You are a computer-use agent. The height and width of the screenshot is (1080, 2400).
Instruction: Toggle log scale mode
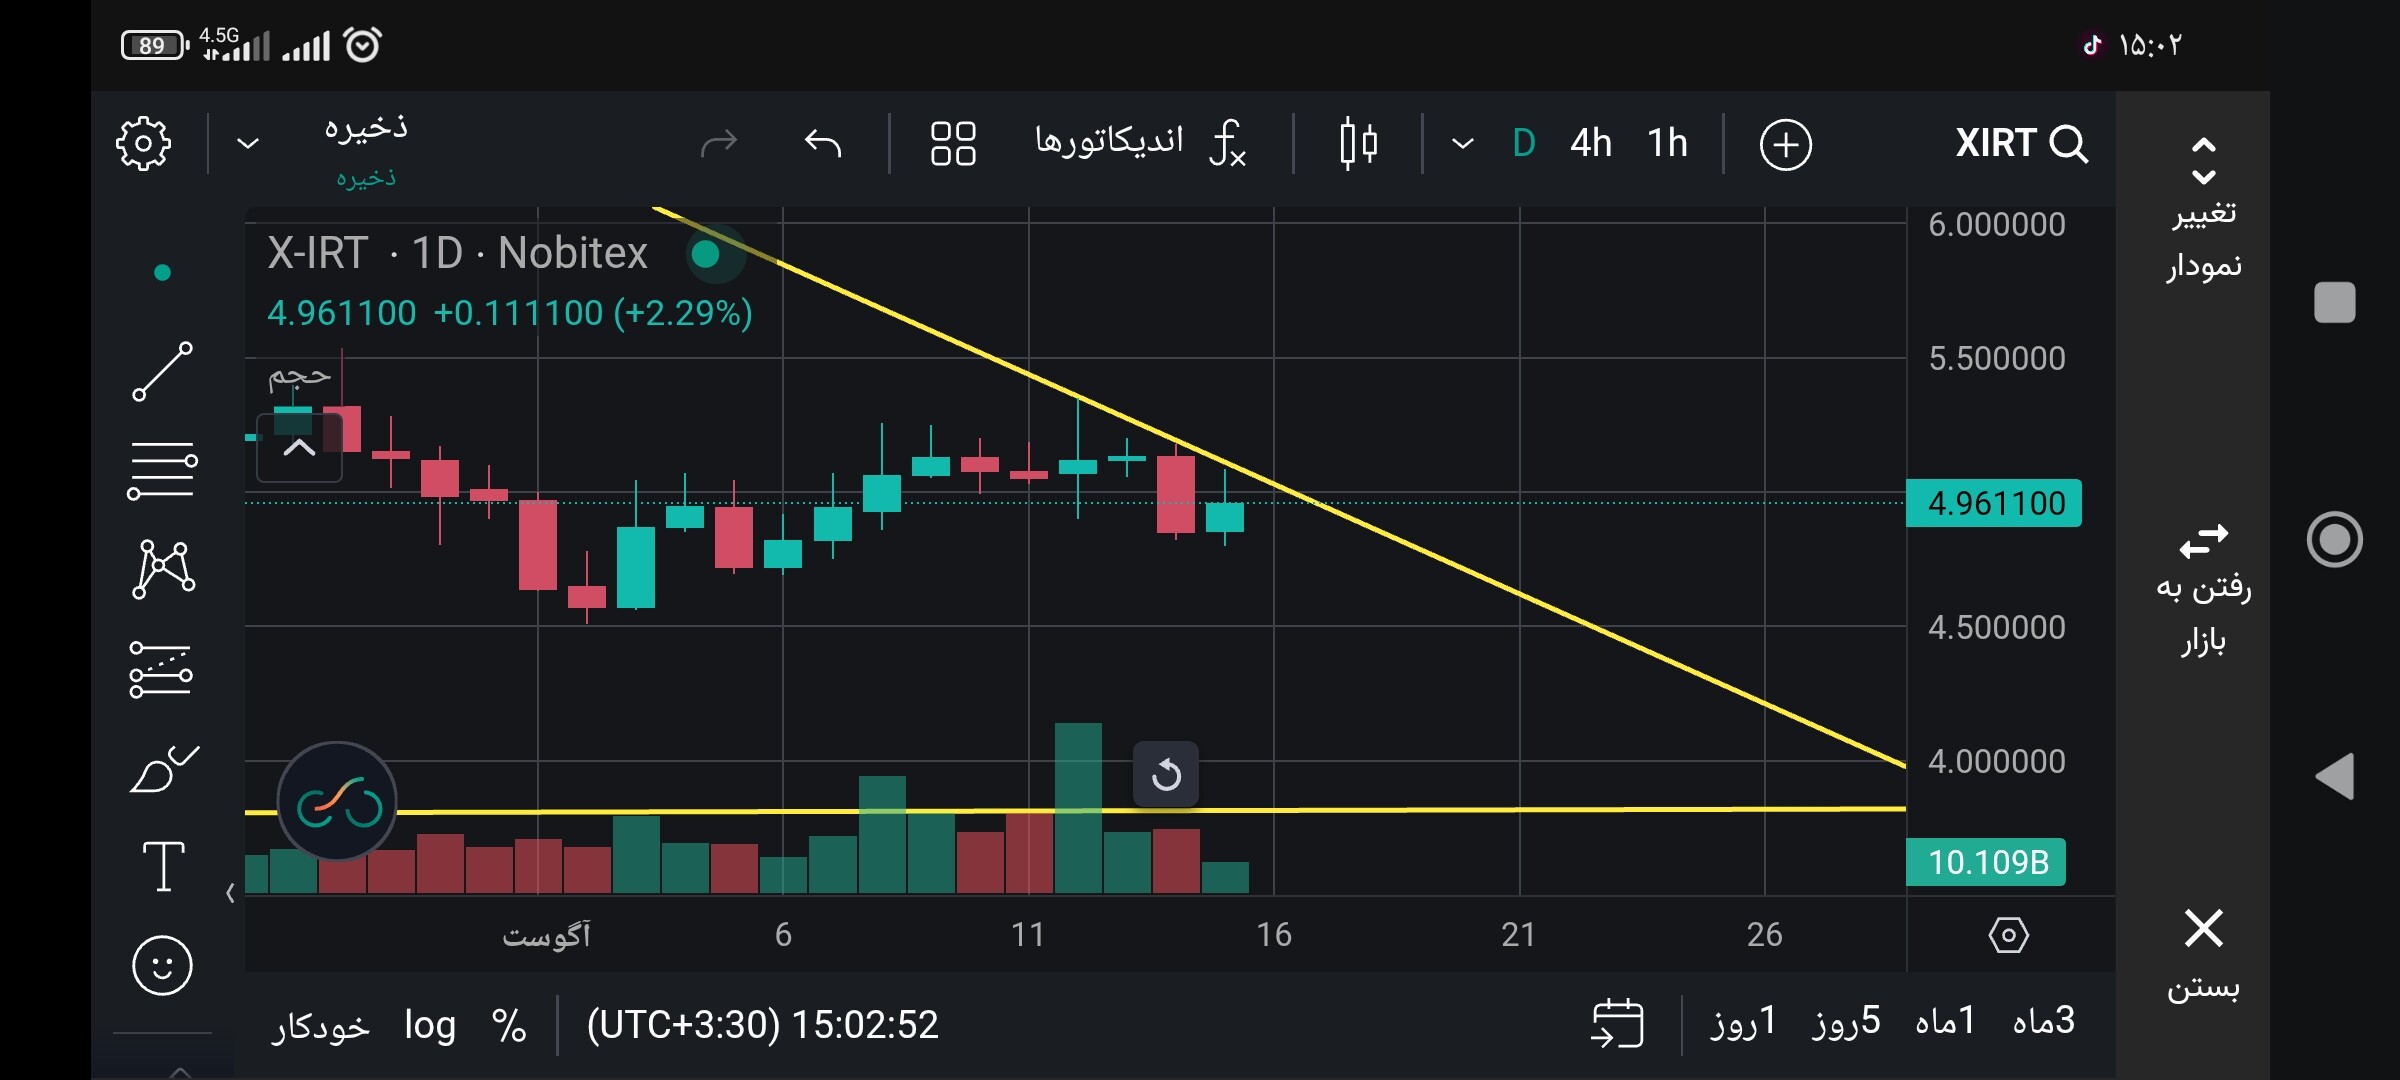(x=430, y=1025)
